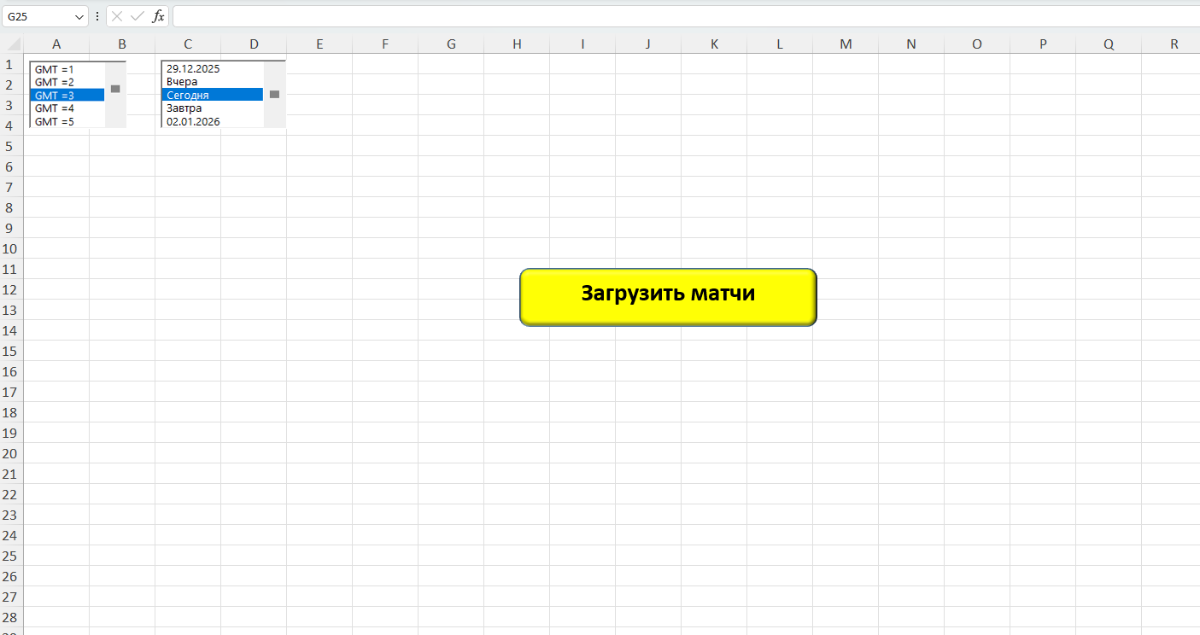
Task: Click the Insert Function fx icon
Action: [158, 16]
